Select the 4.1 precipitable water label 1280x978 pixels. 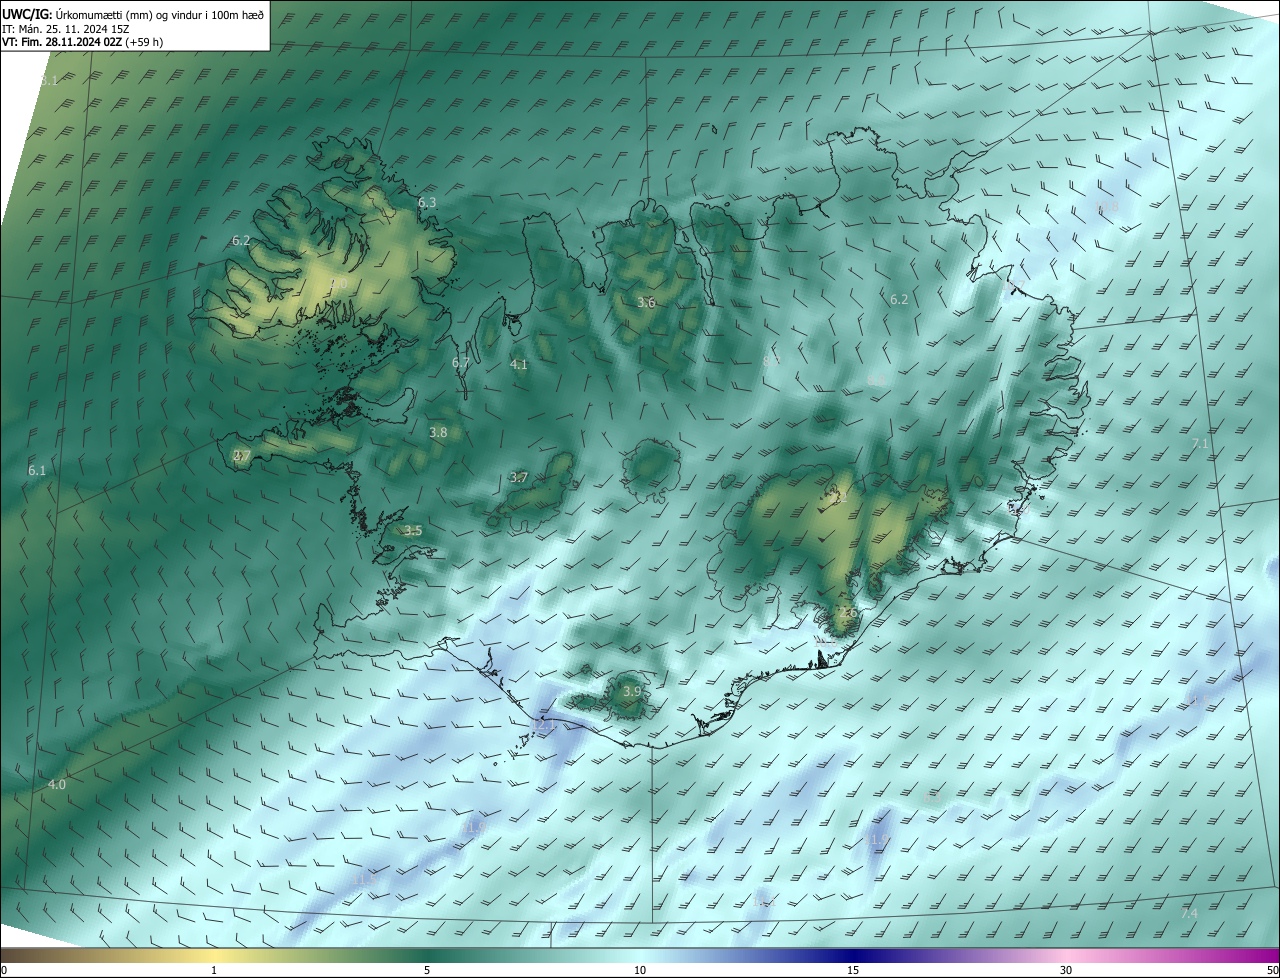pyautogui.click(x=518, y=365)
